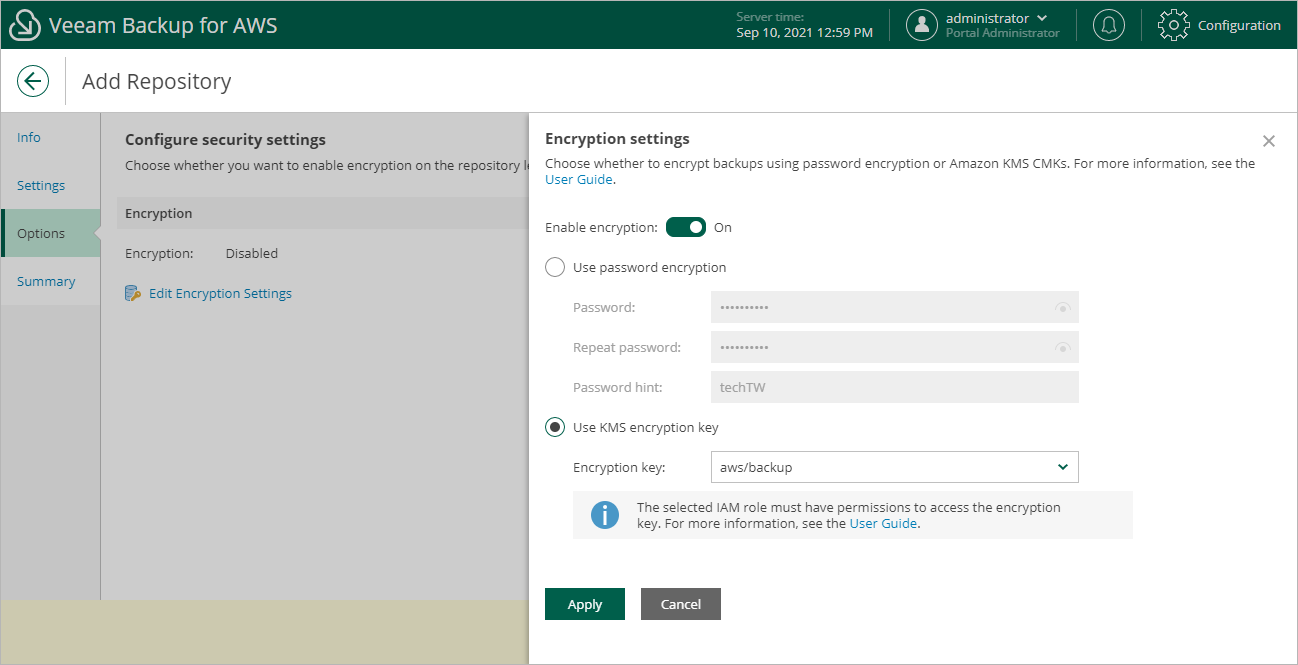Show the Password field eye icon
The image size is (1298, 665).
click(1062, 308)
